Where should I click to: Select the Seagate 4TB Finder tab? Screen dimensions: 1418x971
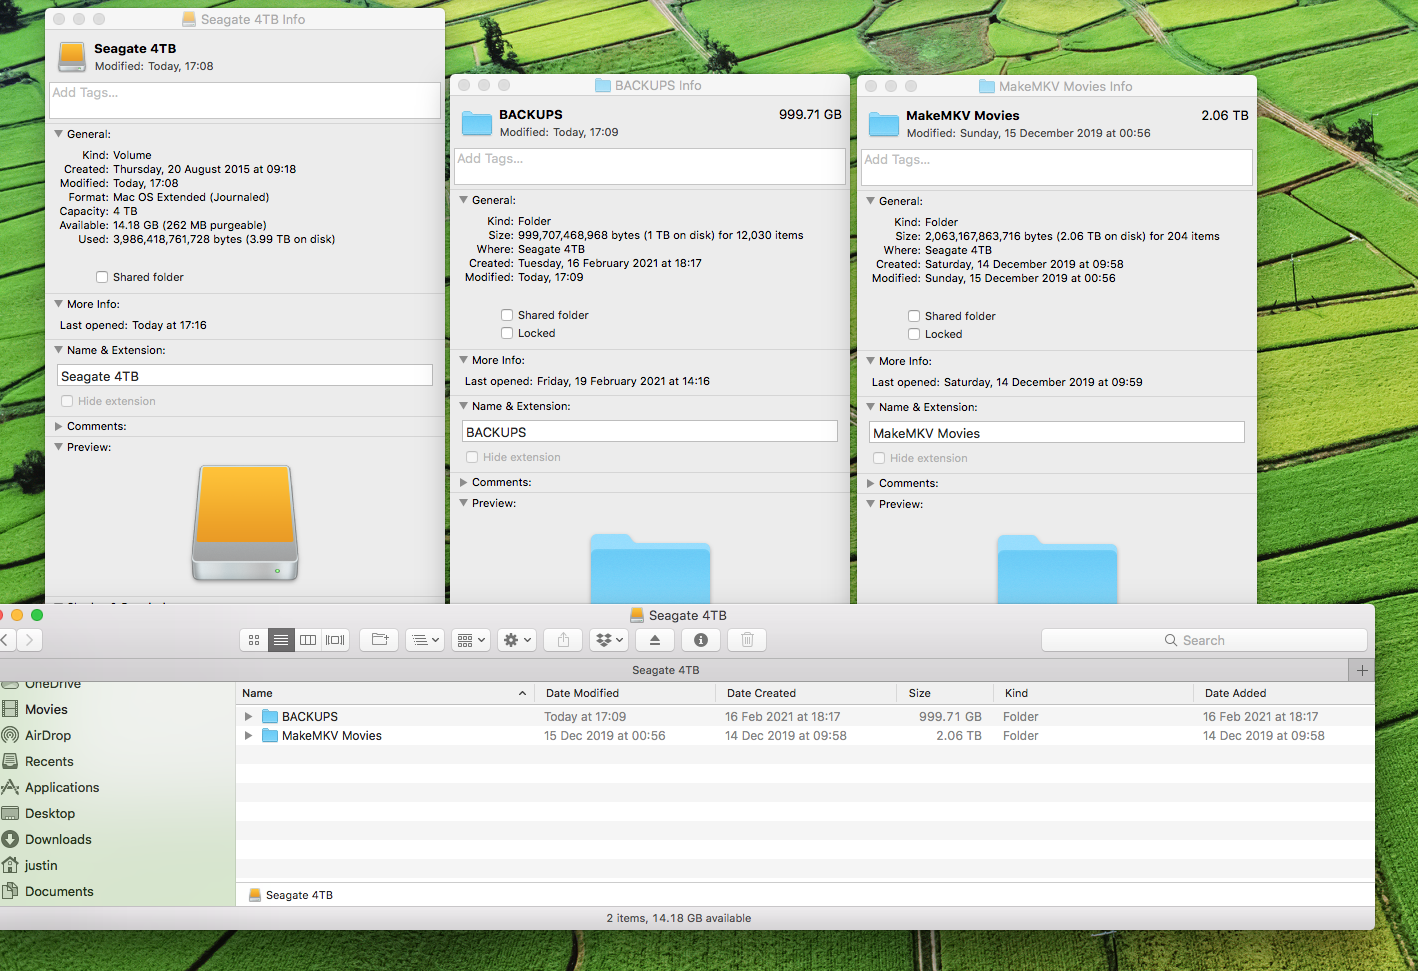pos(666,670)
